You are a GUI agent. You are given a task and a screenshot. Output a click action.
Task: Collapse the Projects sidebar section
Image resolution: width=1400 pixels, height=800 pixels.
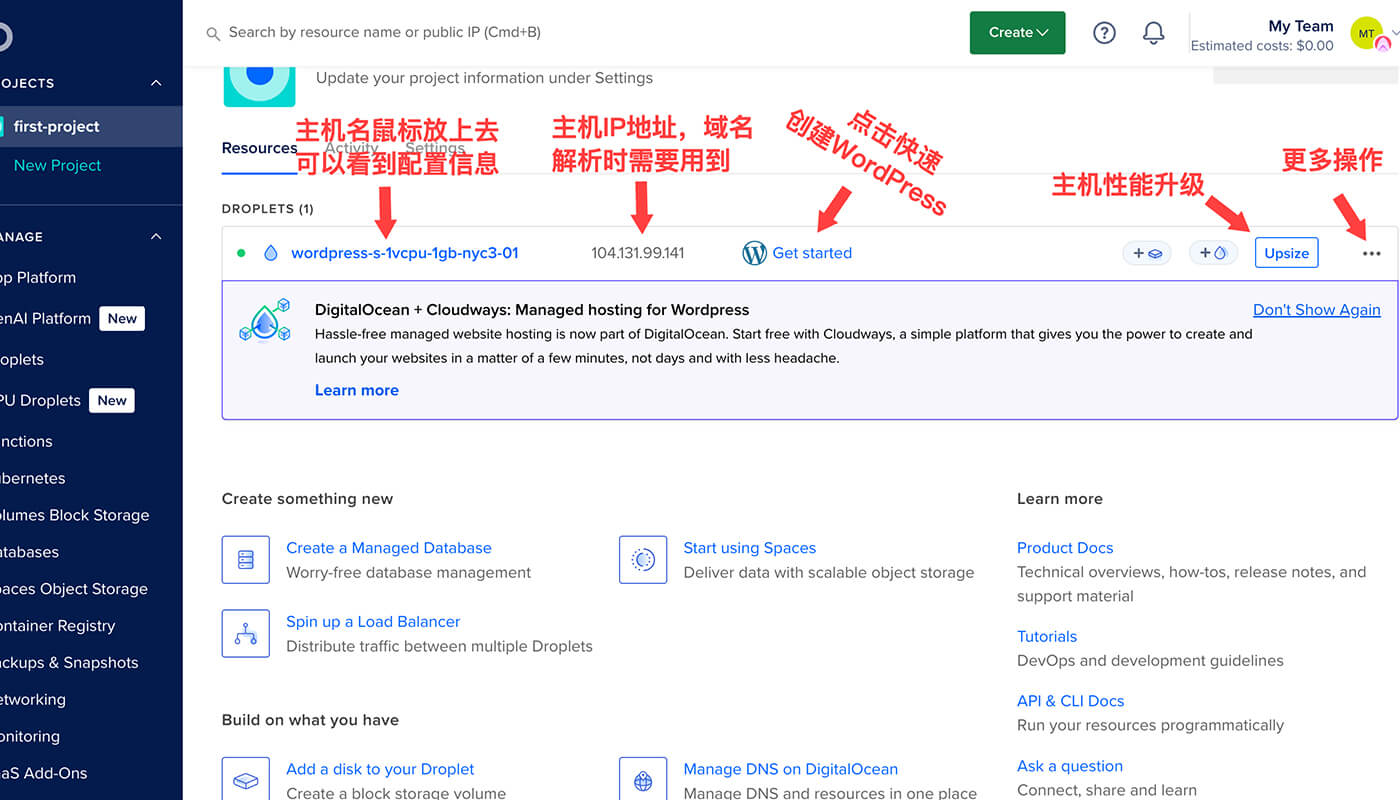click(x=156, y=83)
